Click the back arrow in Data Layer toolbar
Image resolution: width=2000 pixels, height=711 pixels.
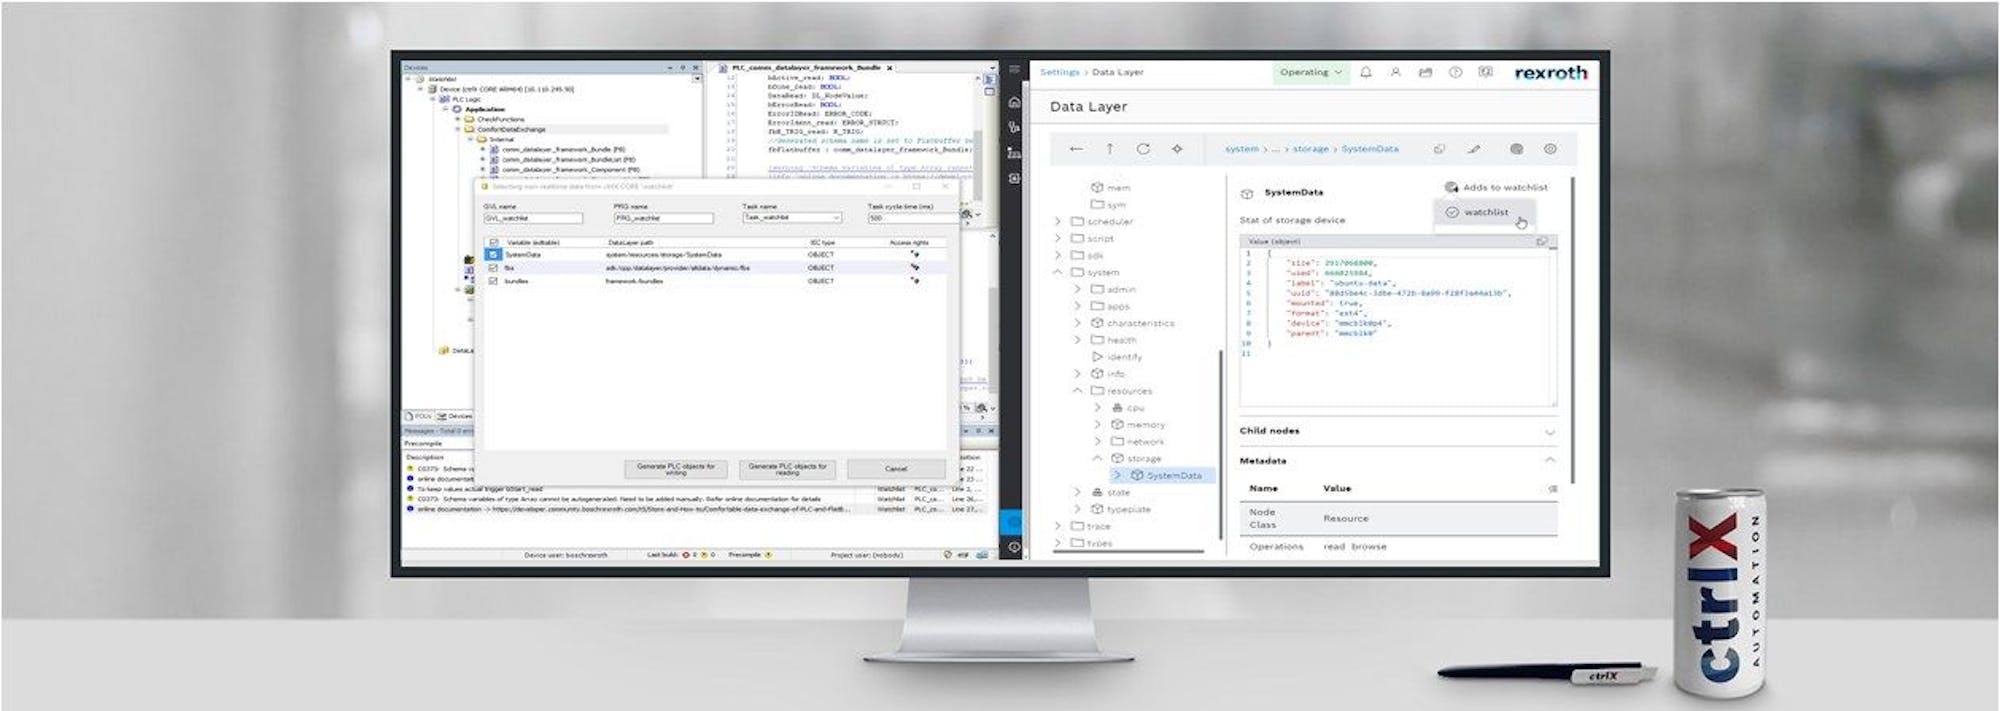[x=1076, y=149]
